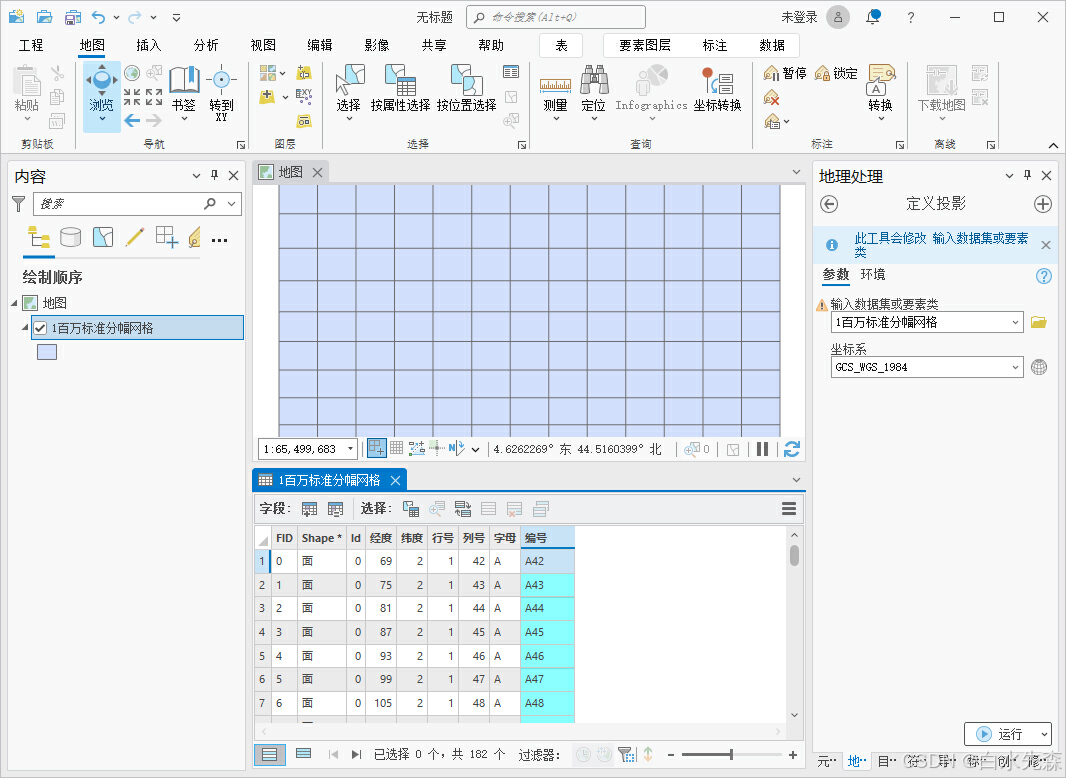
Task: Switch to the 分析 (Analysis) ribbon tab
Action: pyautogui.click(x=206, y=45)
